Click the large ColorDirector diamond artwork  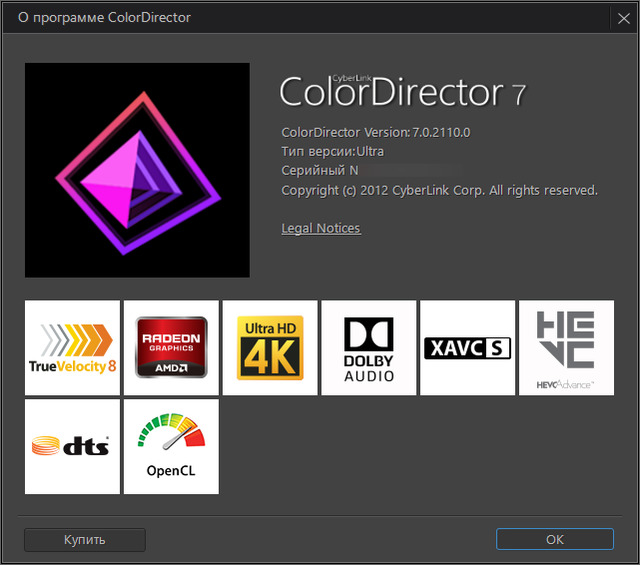point(137,170)
